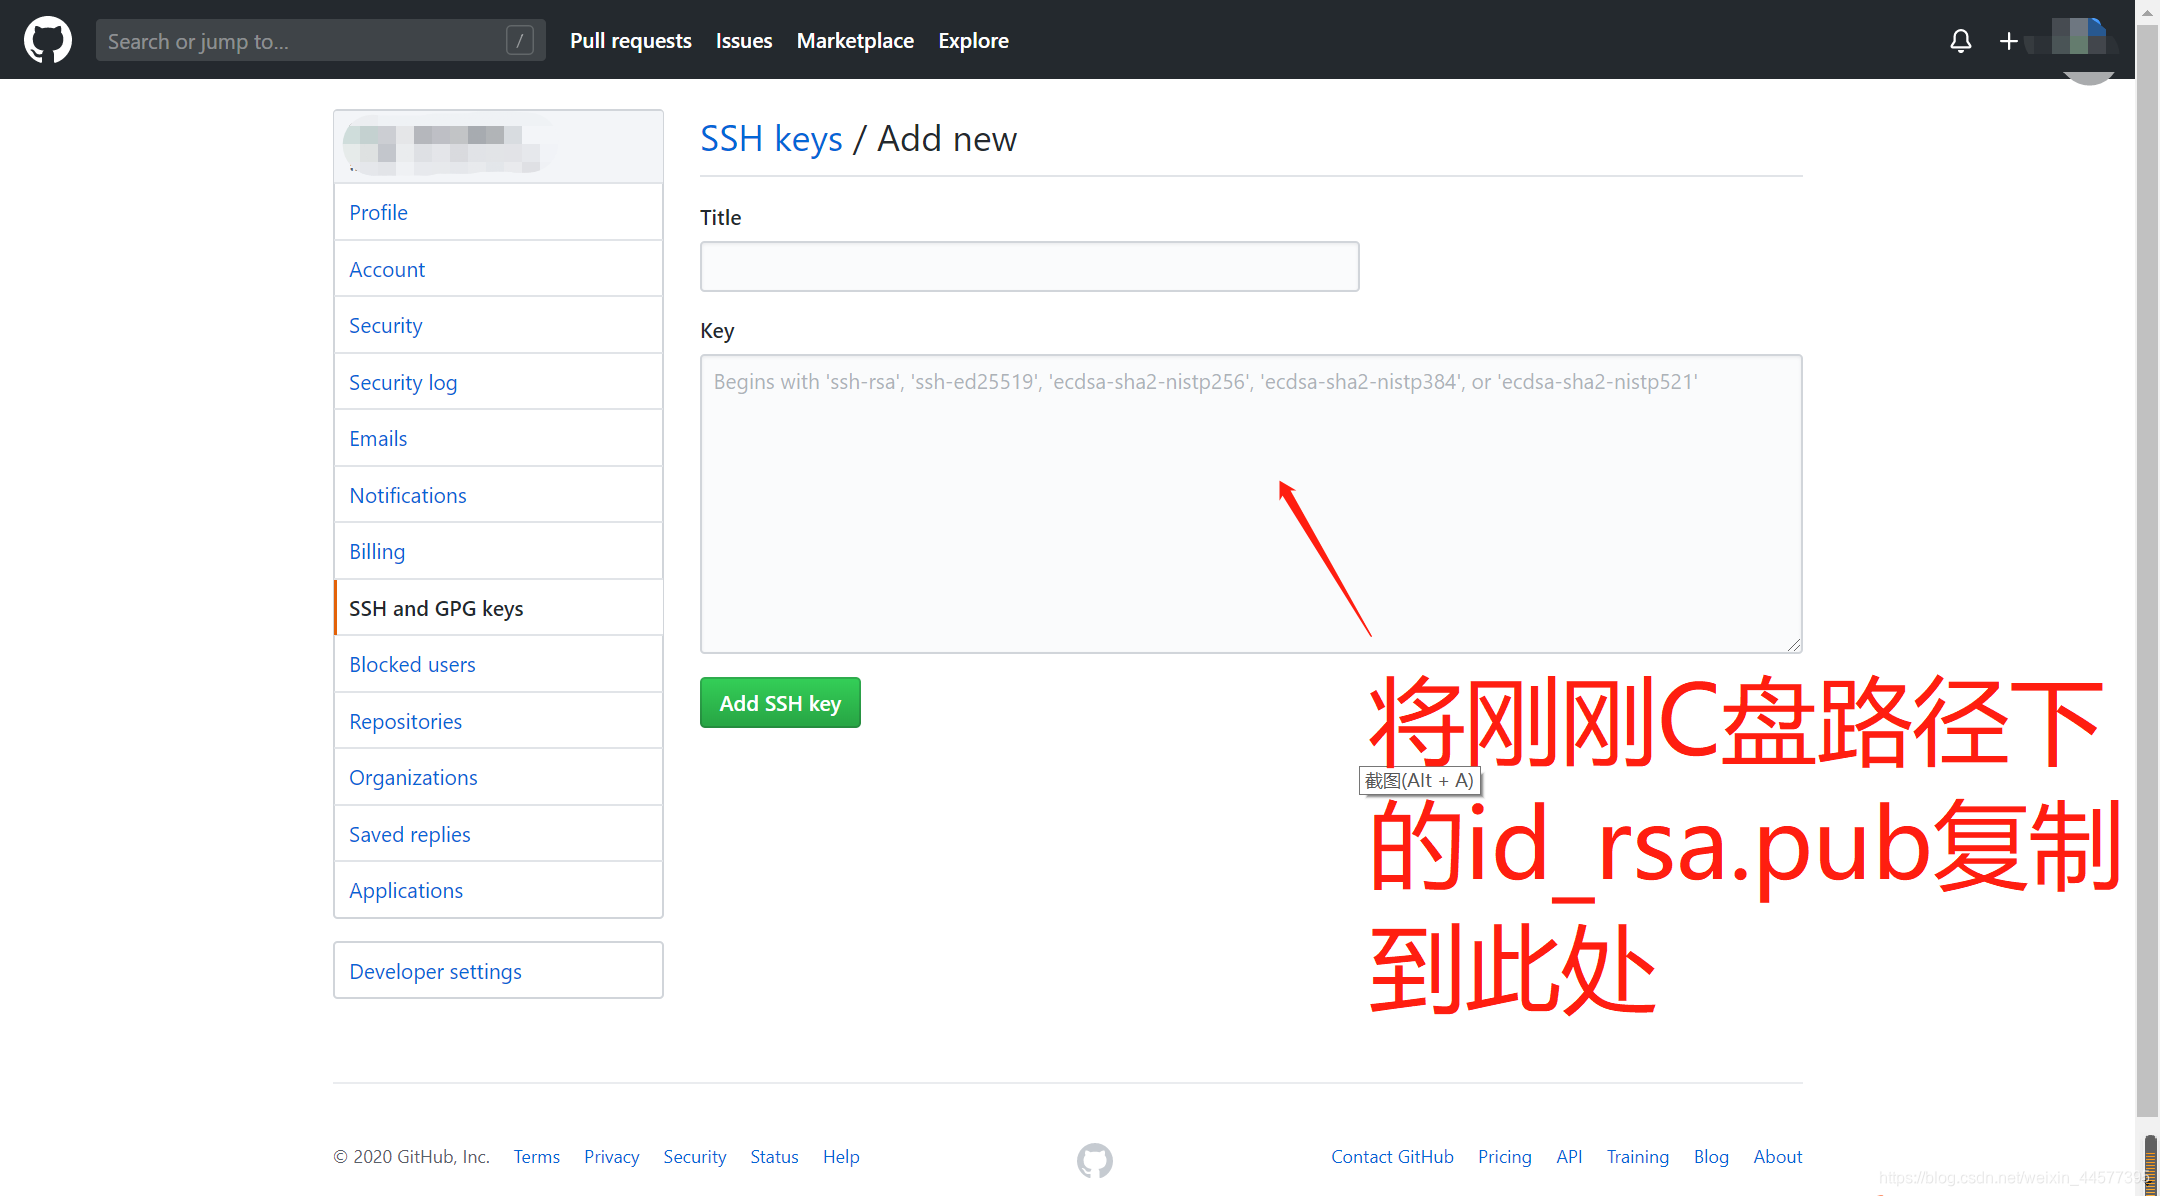
Task: Open Terms in footer
Action: point(536,1156)
